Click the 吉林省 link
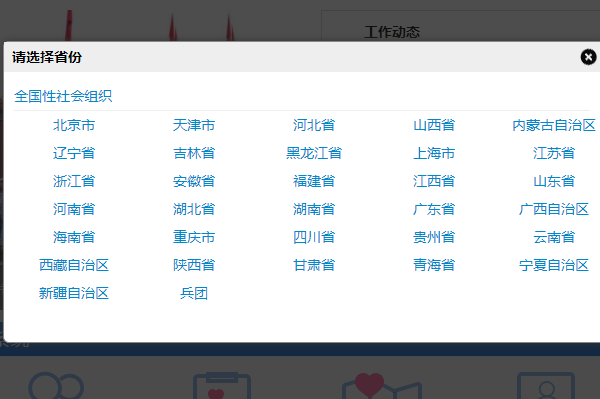 [x=194, y=153]
